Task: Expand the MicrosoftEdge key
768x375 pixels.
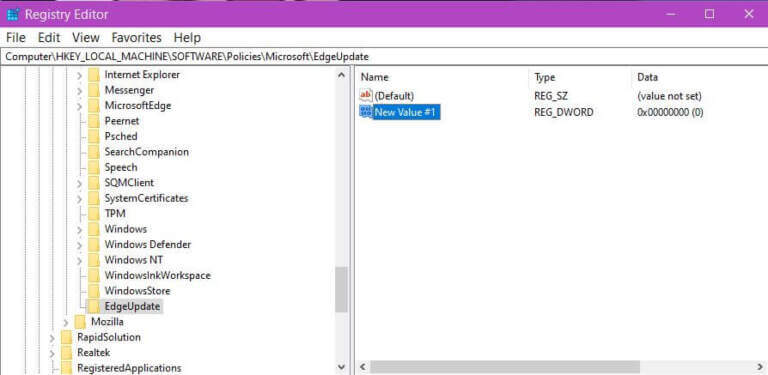Action: 79,106
